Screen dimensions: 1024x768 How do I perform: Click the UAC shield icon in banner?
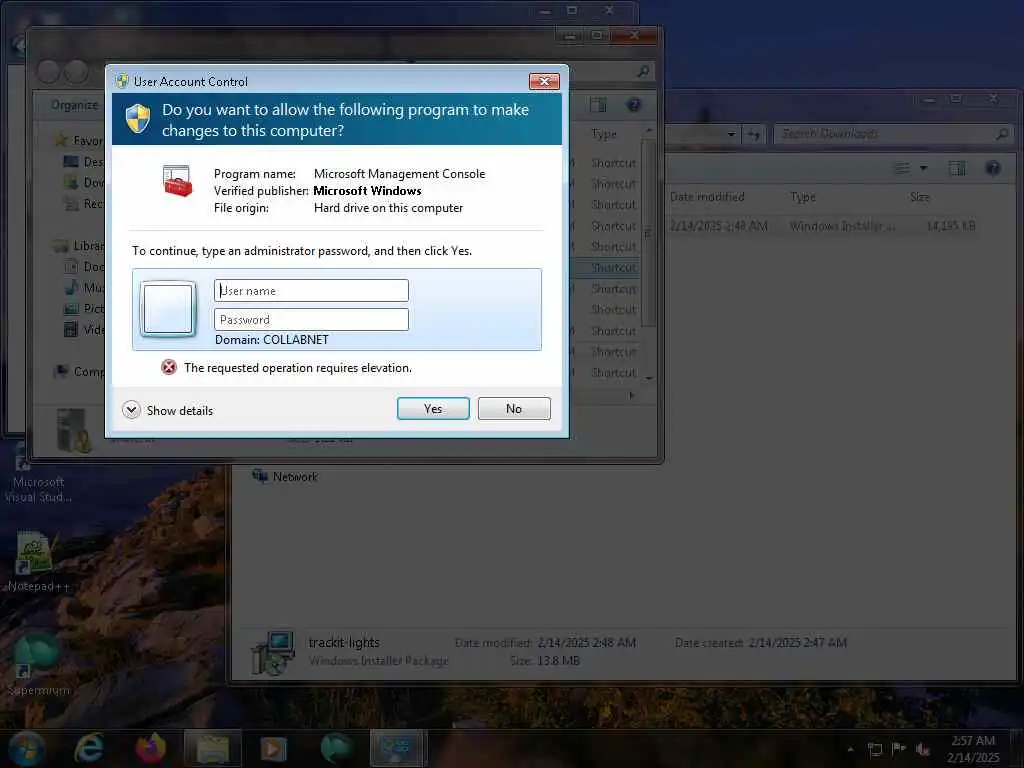click(x=138, y=118)
